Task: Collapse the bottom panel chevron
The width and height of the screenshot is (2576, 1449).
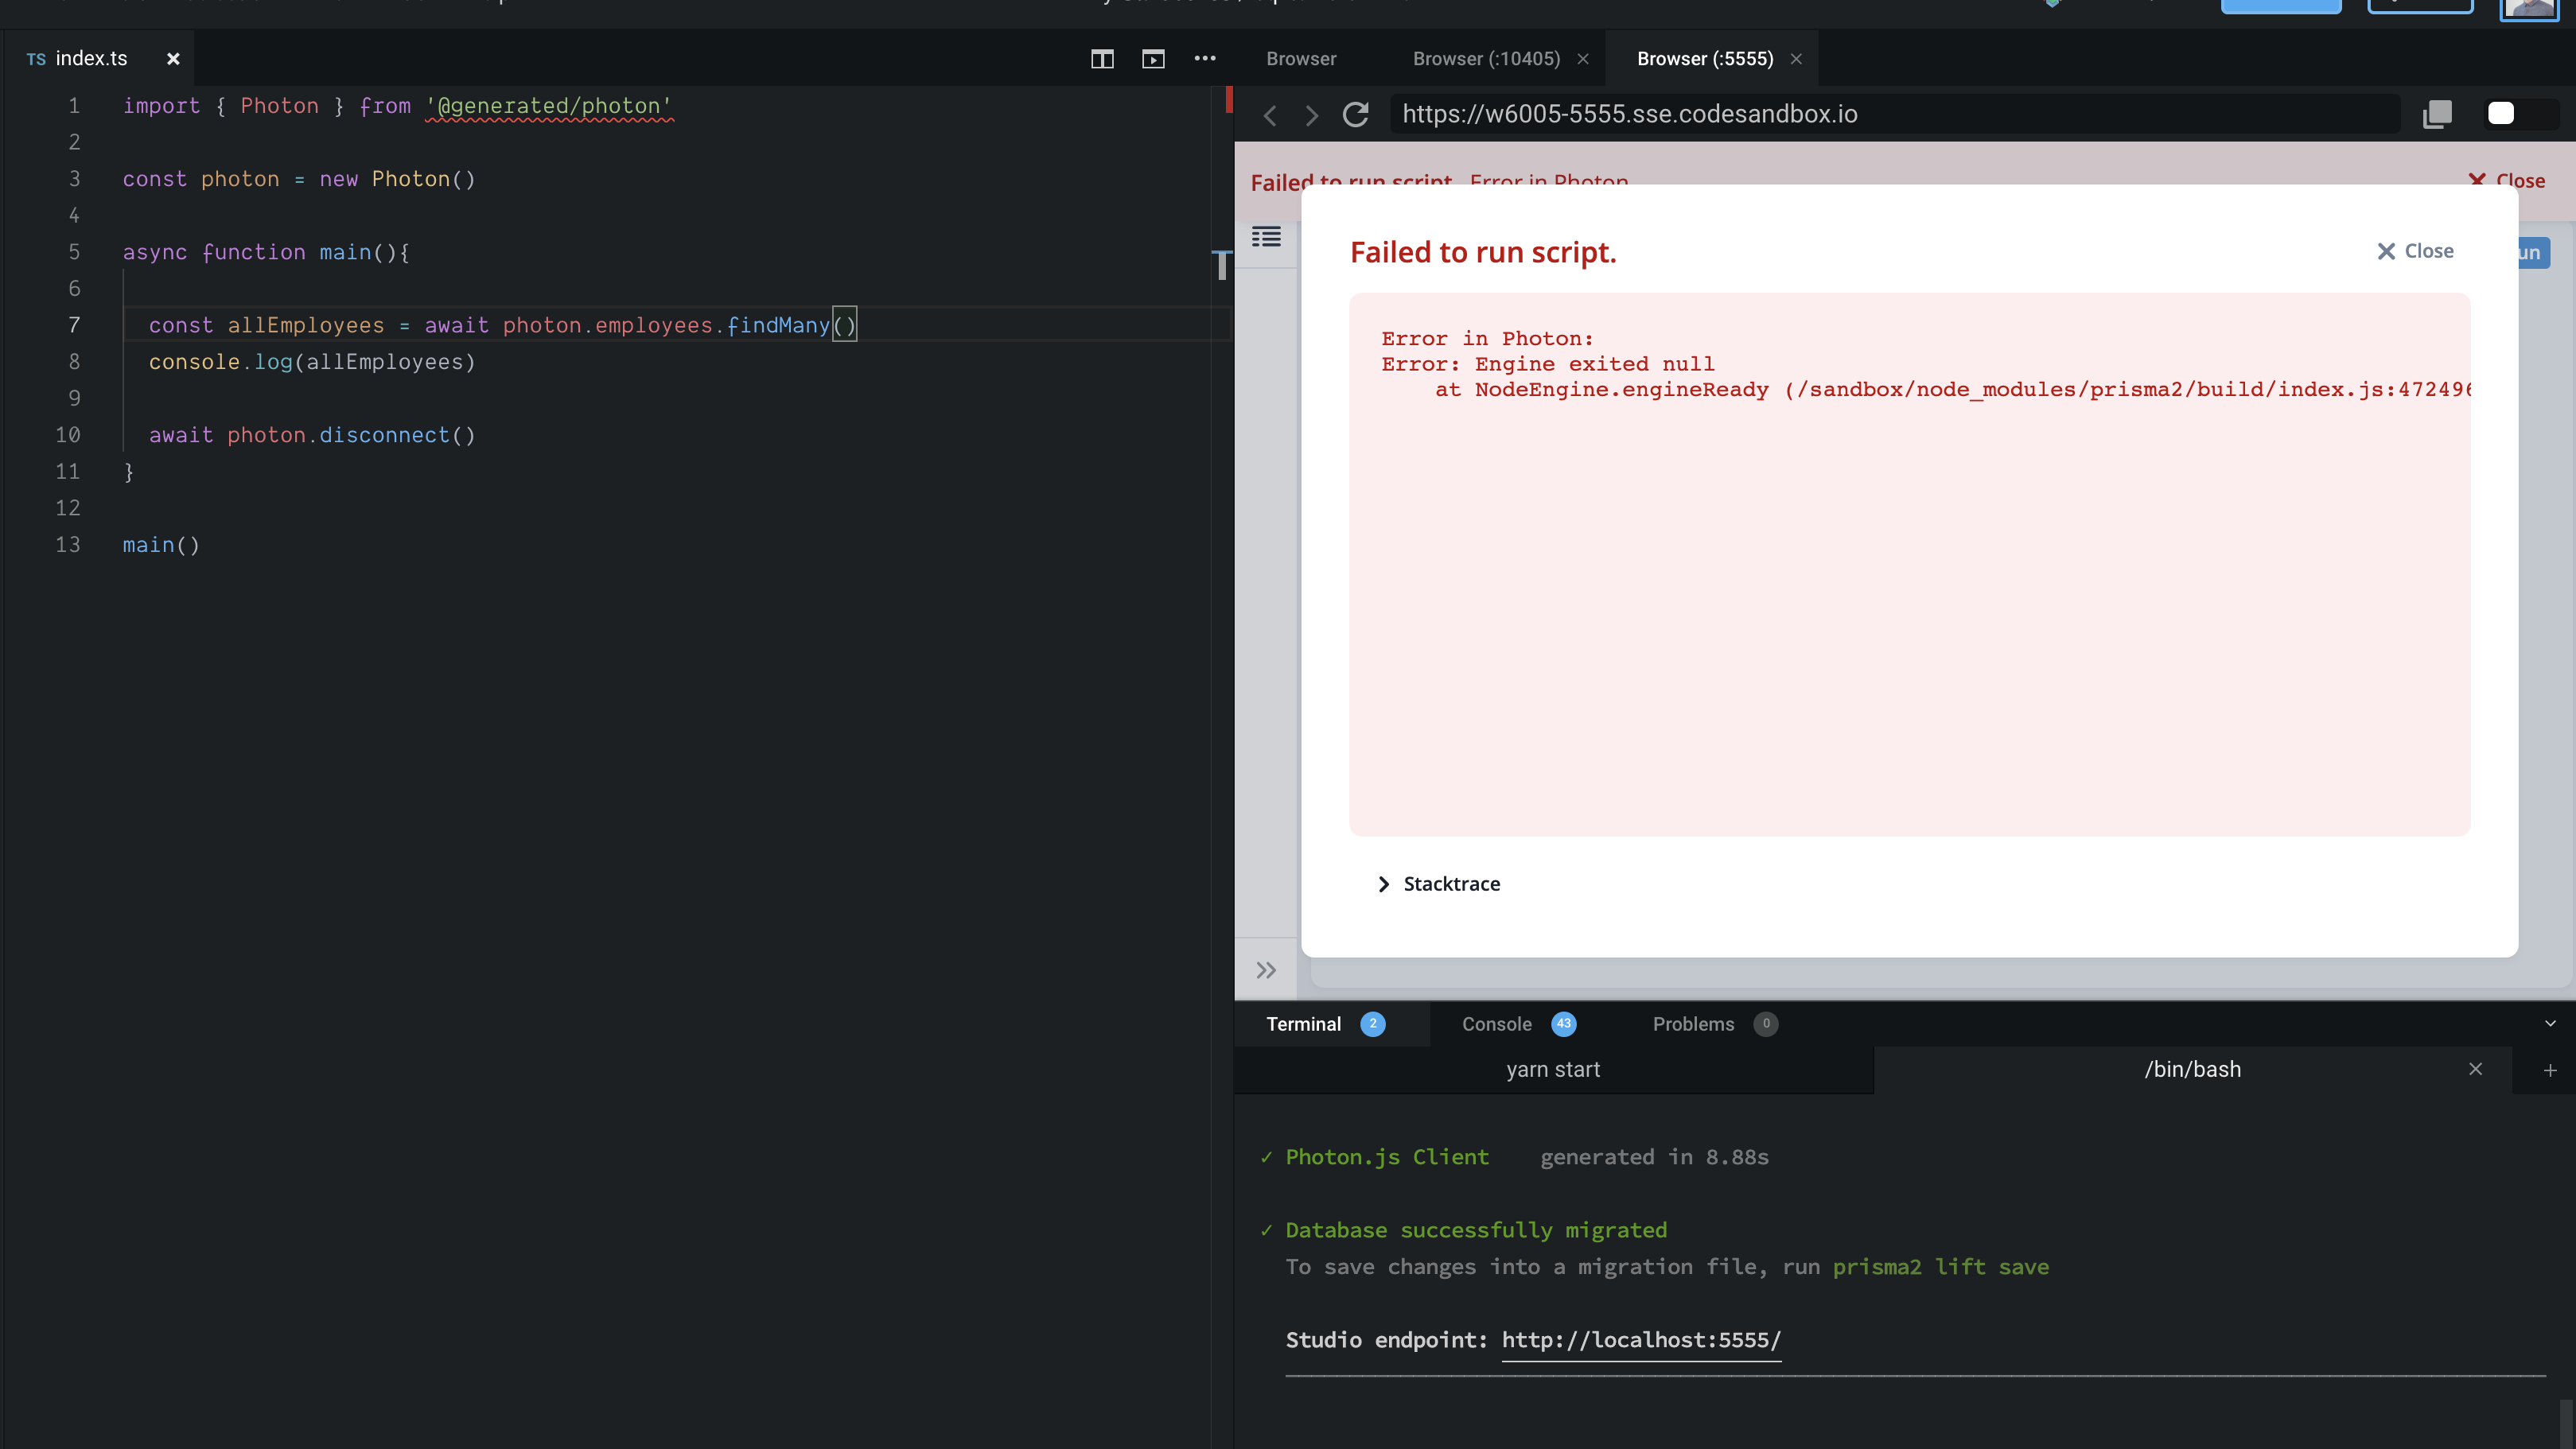Action: [x=2549, y=1023]
